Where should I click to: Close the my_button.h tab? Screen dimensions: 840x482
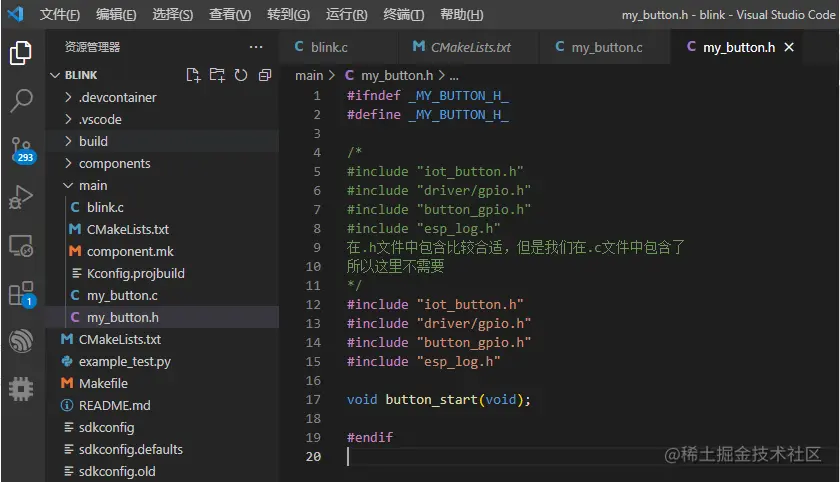(x=789, y=47)
